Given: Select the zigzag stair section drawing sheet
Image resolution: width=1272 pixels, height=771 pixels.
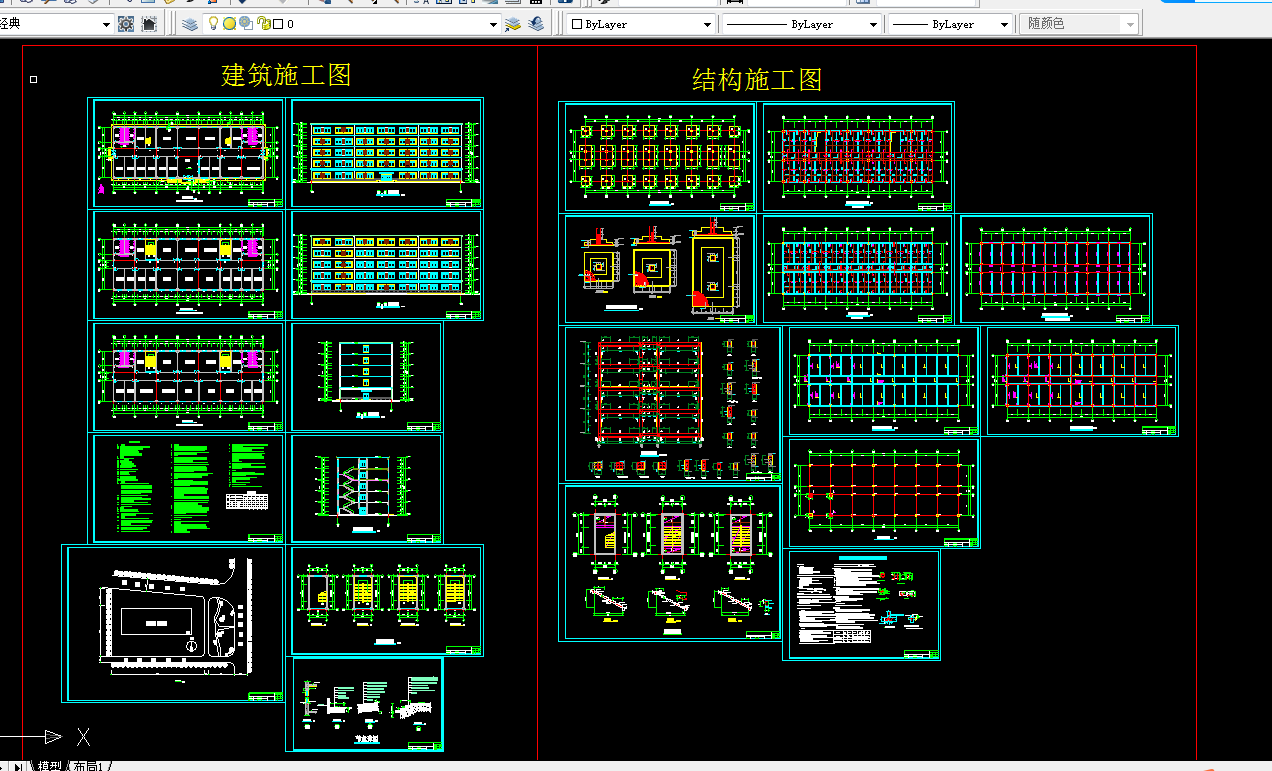Looking at the screenshot, I should [x=366, y=488].
